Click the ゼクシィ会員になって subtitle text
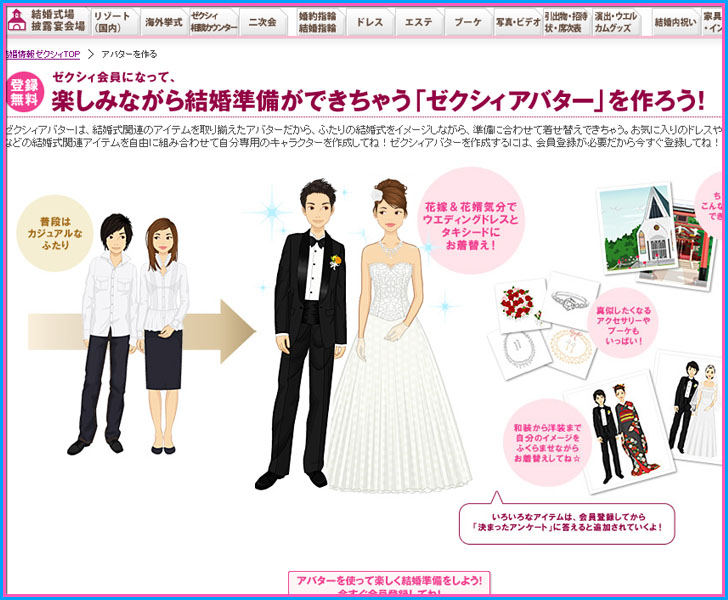The image size is (728, 600). click(113, 77)
